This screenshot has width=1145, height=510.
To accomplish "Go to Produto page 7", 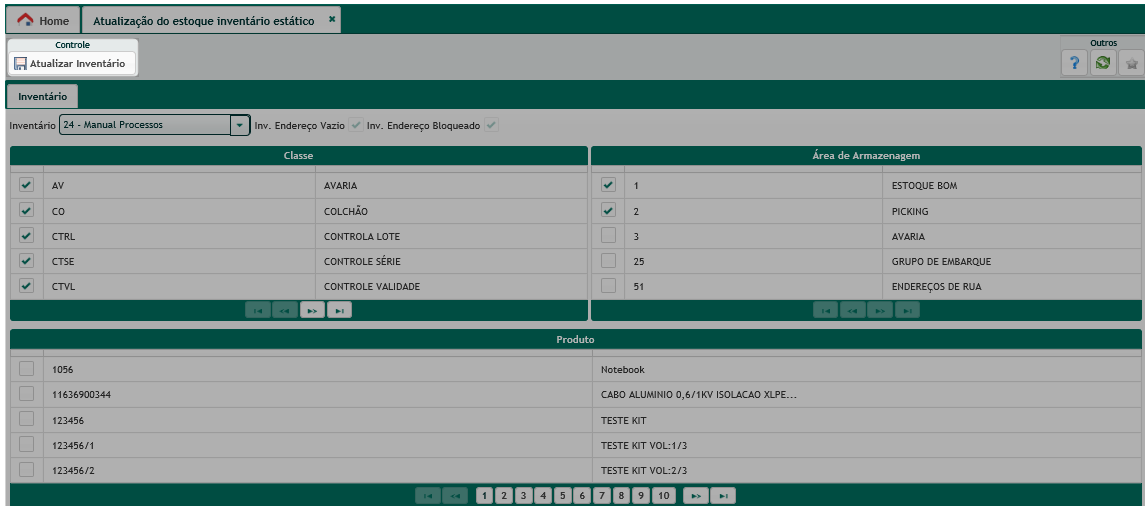I will [x=601, y=496].
